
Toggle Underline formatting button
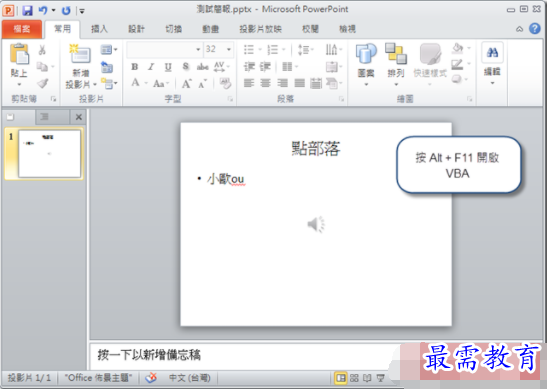coord(168,67)
